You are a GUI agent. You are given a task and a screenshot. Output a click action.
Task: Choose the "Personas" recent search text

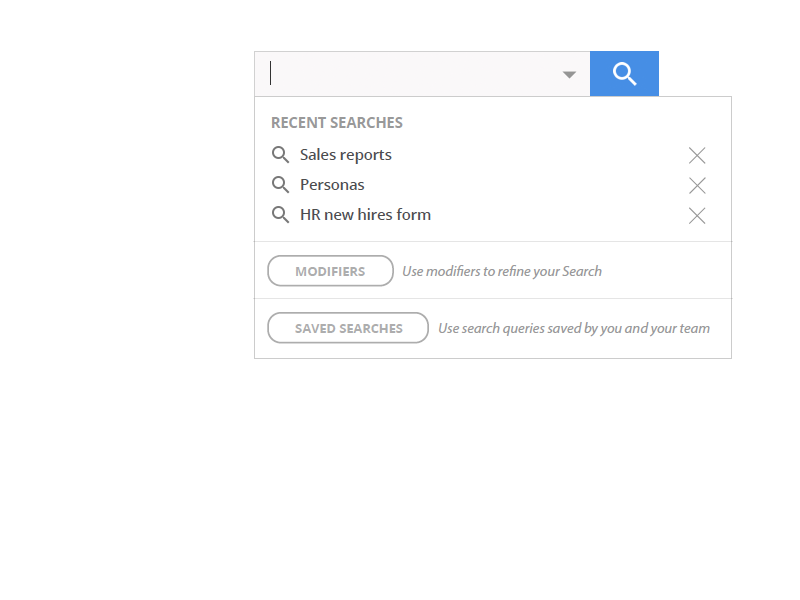(x=332, y=185)
